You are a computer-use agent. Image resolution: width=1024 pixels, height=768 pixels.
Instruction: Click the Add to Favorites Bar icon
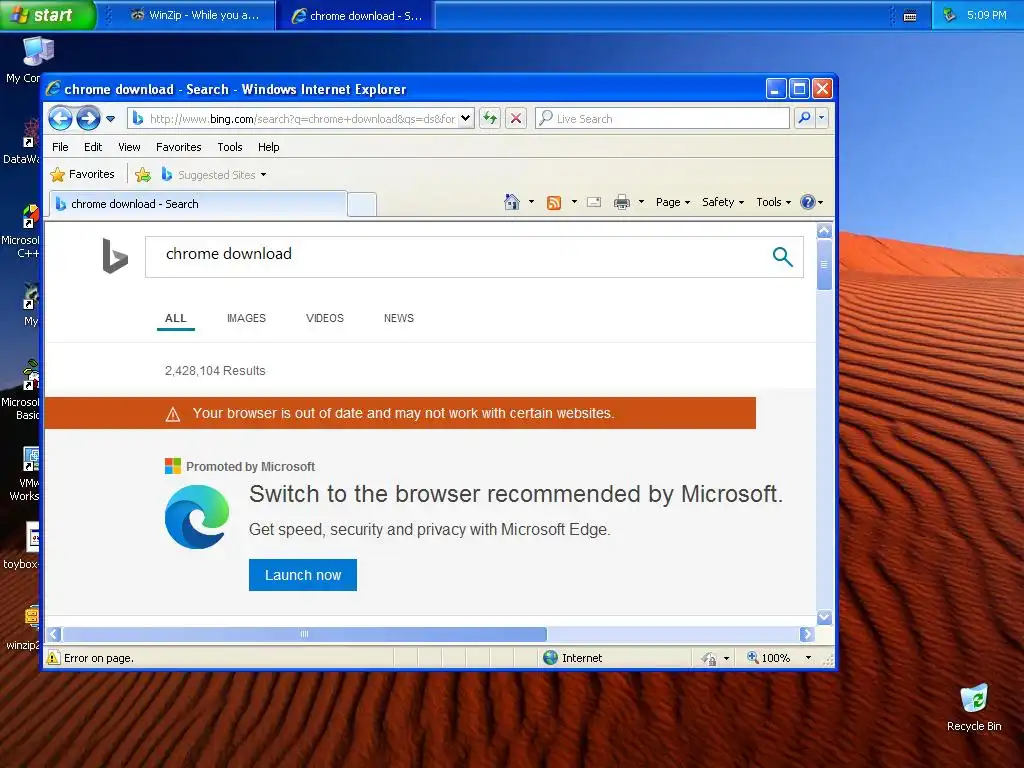pos(142,174)
